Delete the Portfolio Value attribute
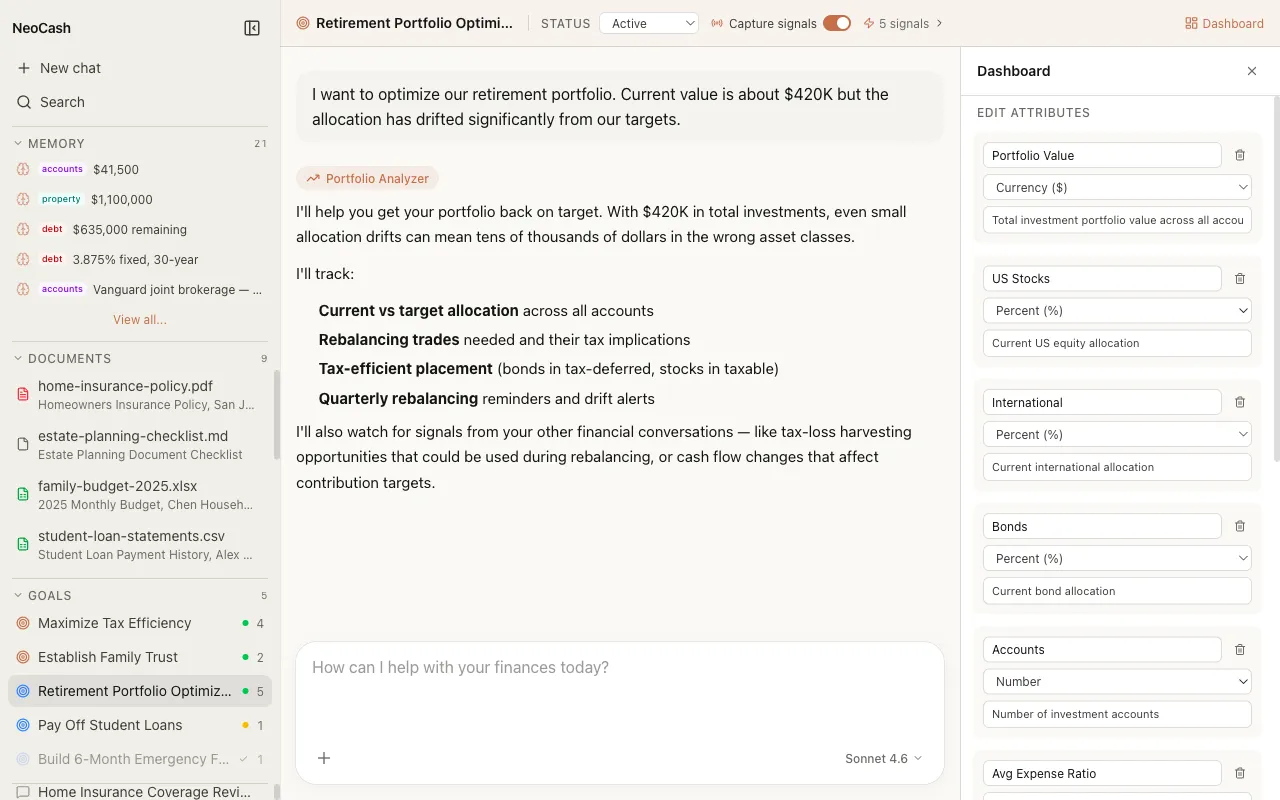 tap(1240, 155)
